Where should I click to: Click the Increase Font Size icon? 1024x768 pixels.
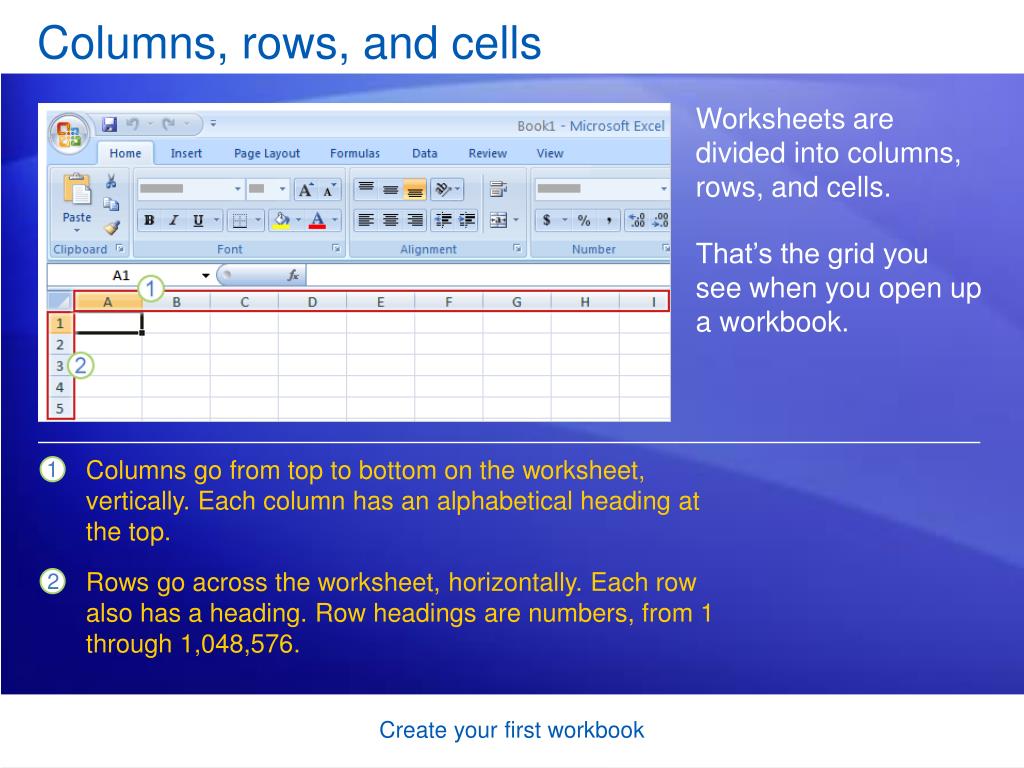pyautogui.click(x=305, y=189)
